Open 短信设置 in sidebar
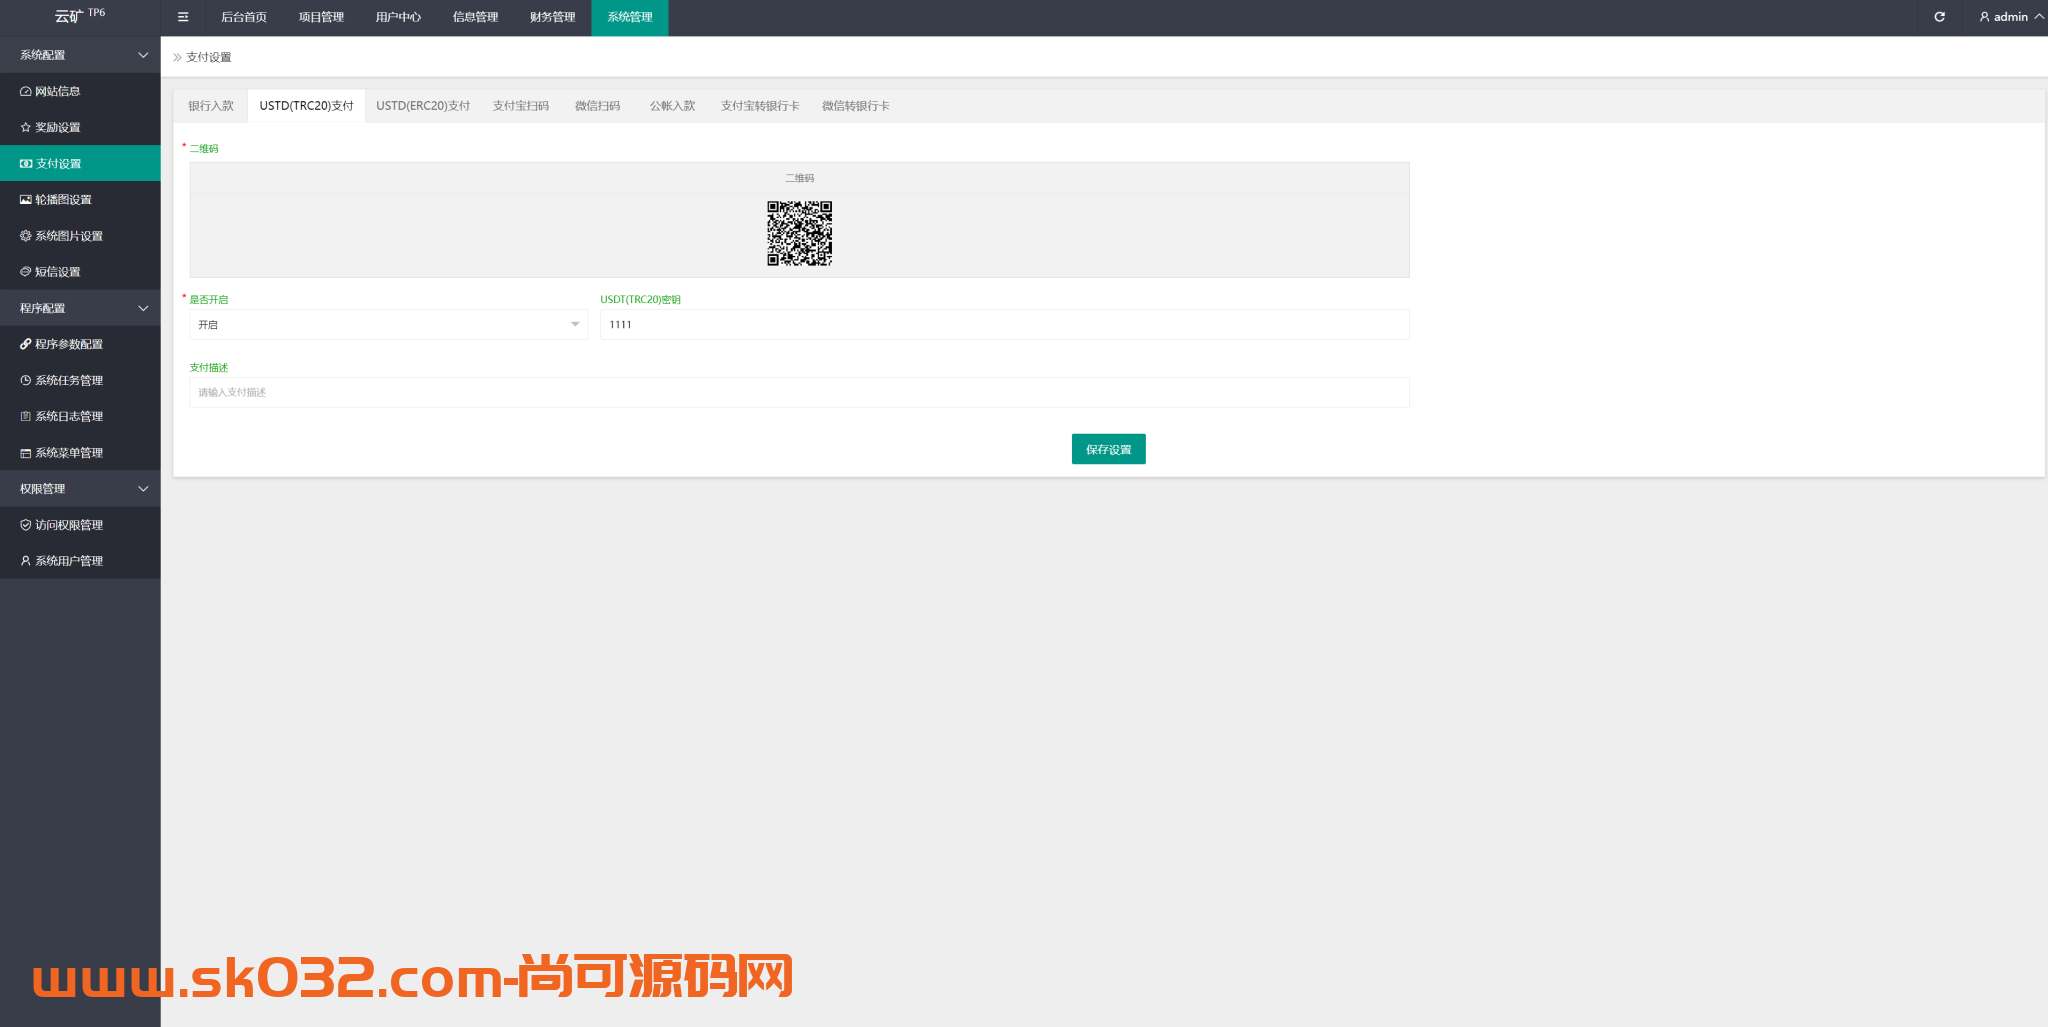2048x1027 pixels. (80, 272)
